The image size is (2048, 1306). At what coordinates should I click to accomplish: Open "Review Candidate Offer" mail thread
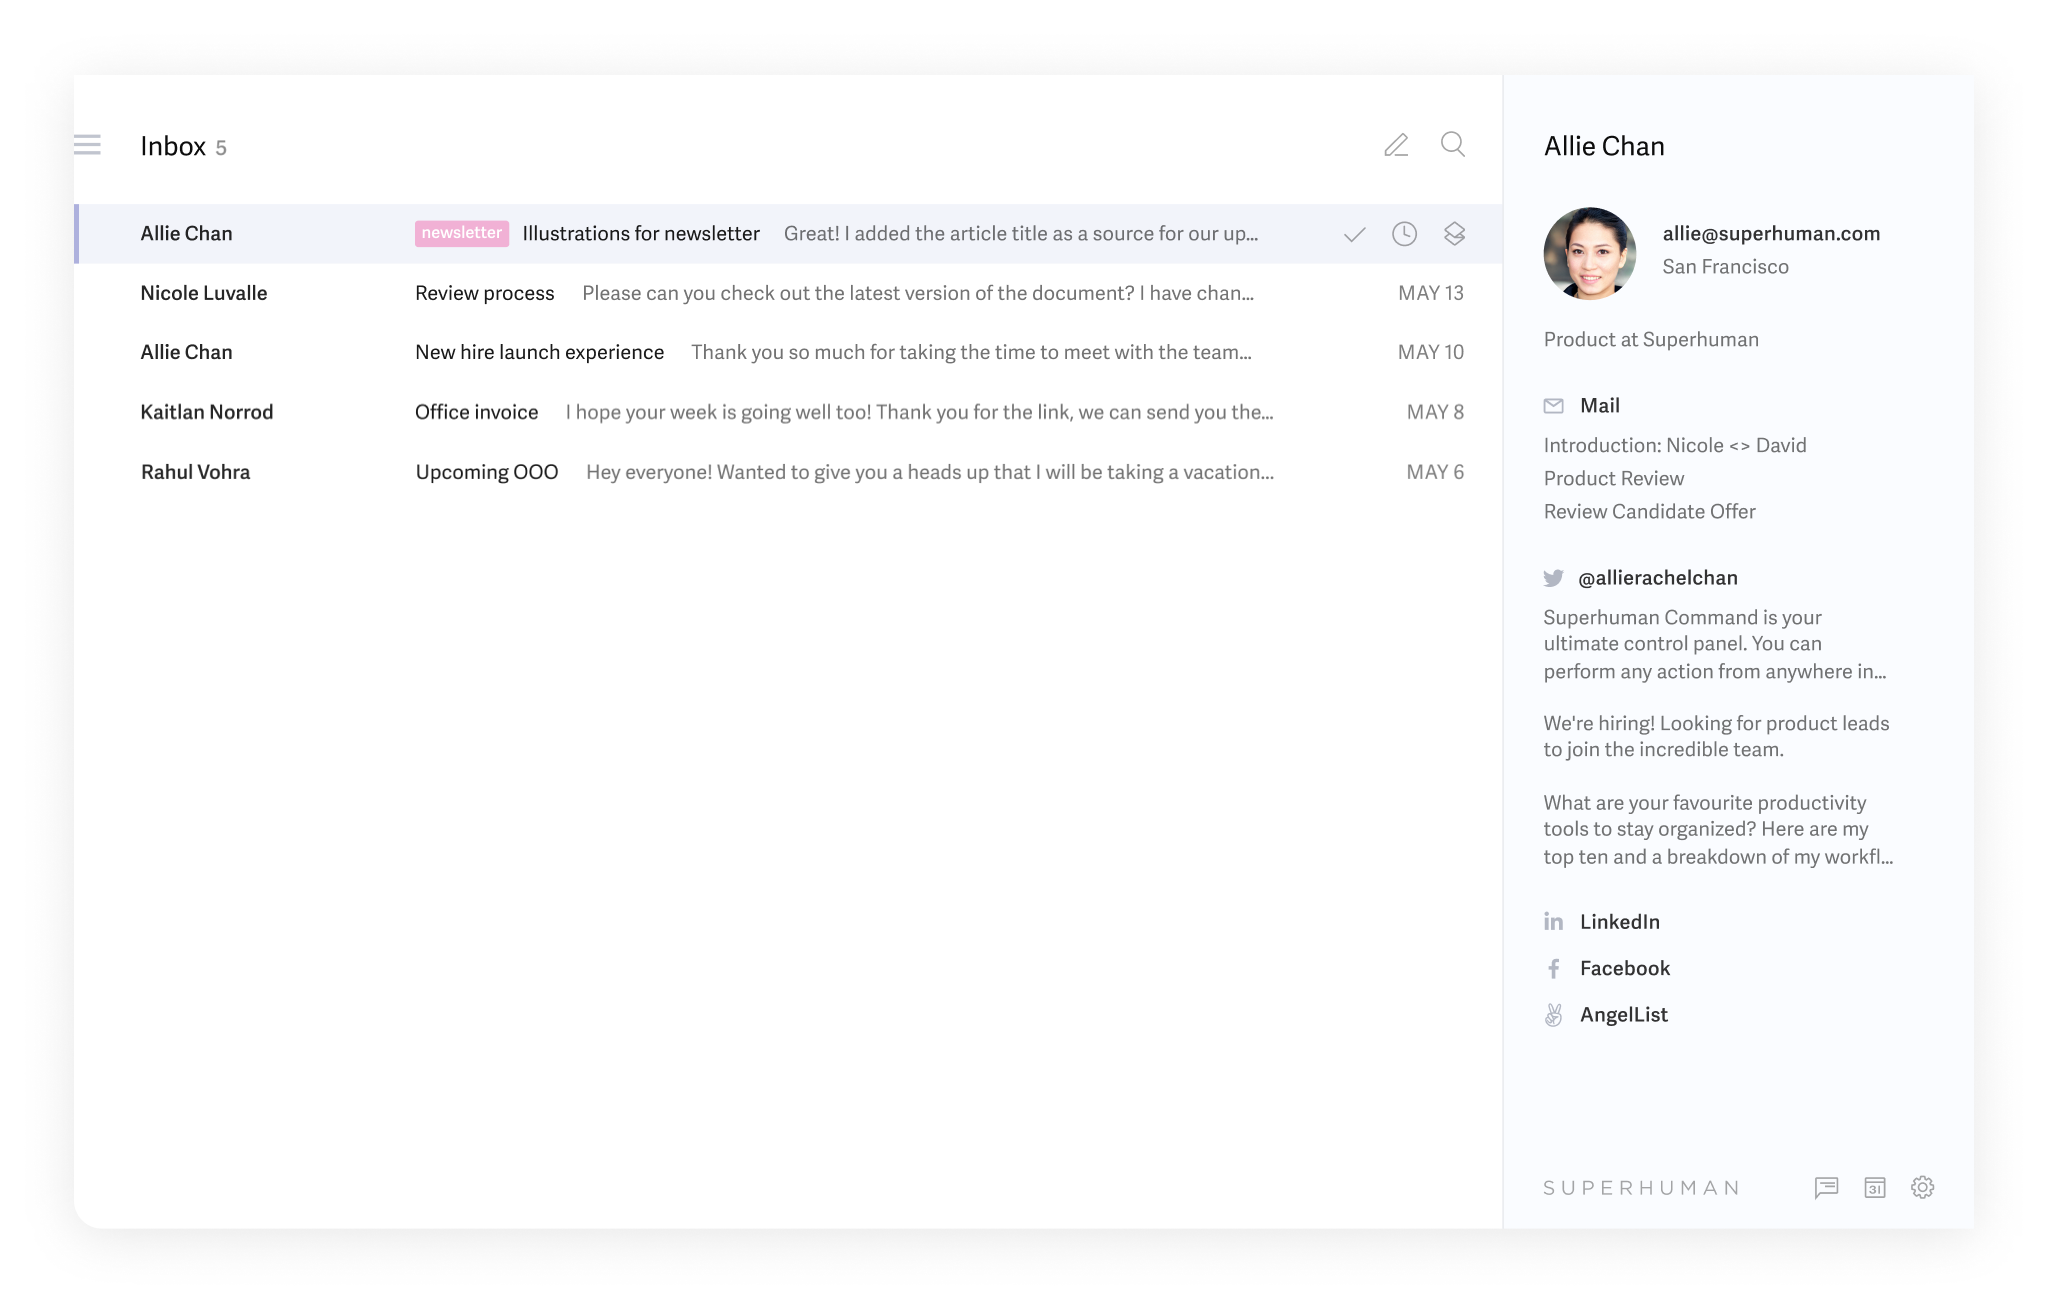pos(1649,512)
